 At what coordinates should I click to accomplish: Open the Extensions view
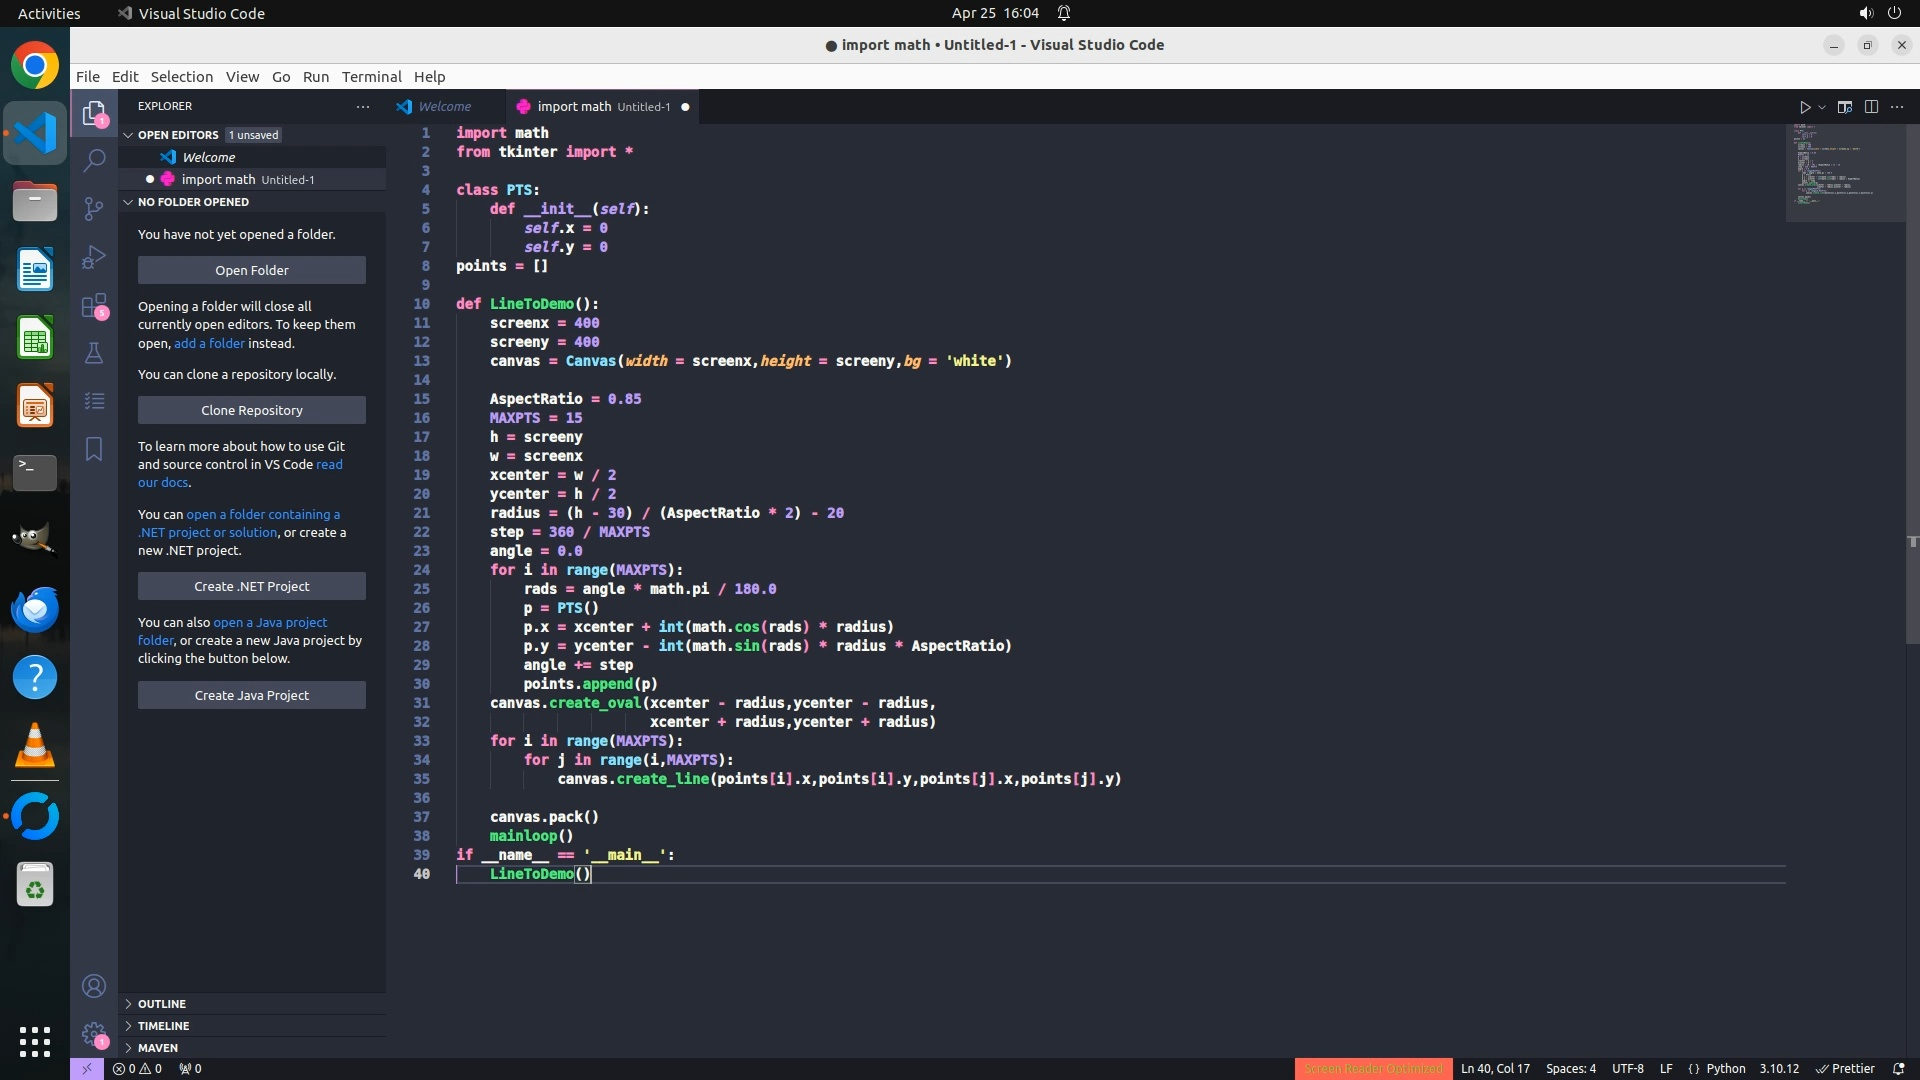[x=94, y=305]
